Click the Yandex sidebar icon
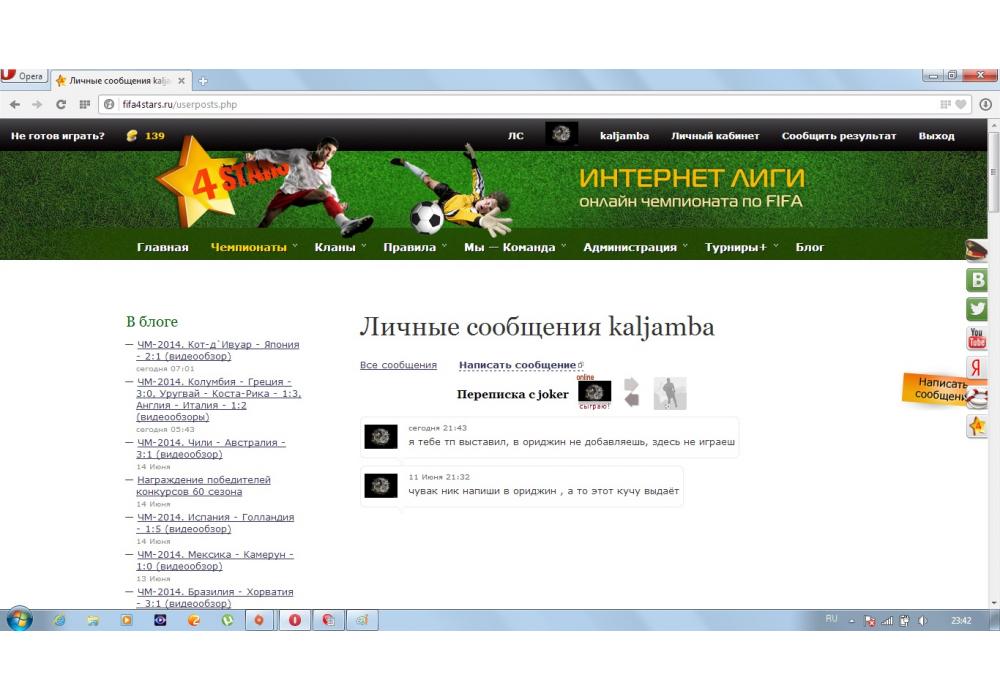The image size is (1000, 700). (977, 368)
